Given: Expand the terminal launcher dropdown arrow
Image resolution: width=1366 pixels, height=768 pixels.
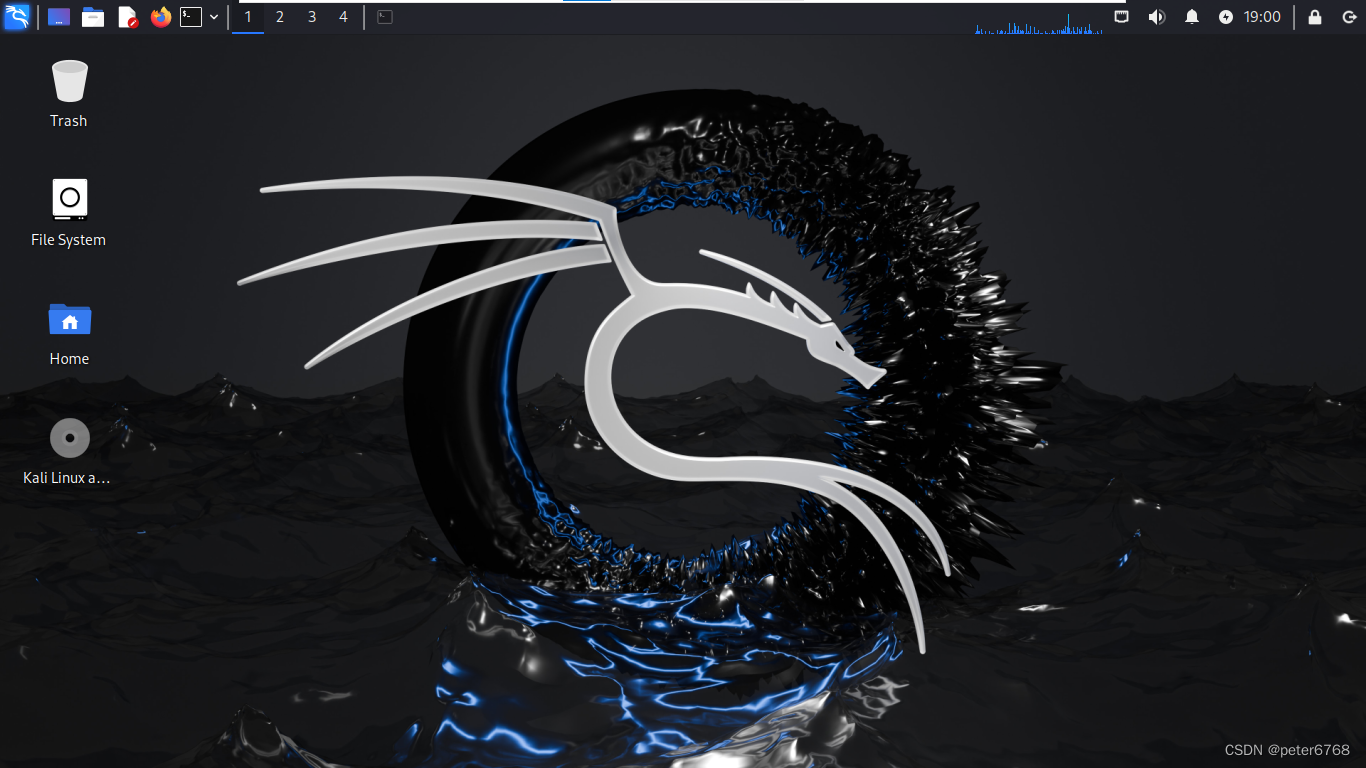Looking at the screenshot, I should pos(214,17).
